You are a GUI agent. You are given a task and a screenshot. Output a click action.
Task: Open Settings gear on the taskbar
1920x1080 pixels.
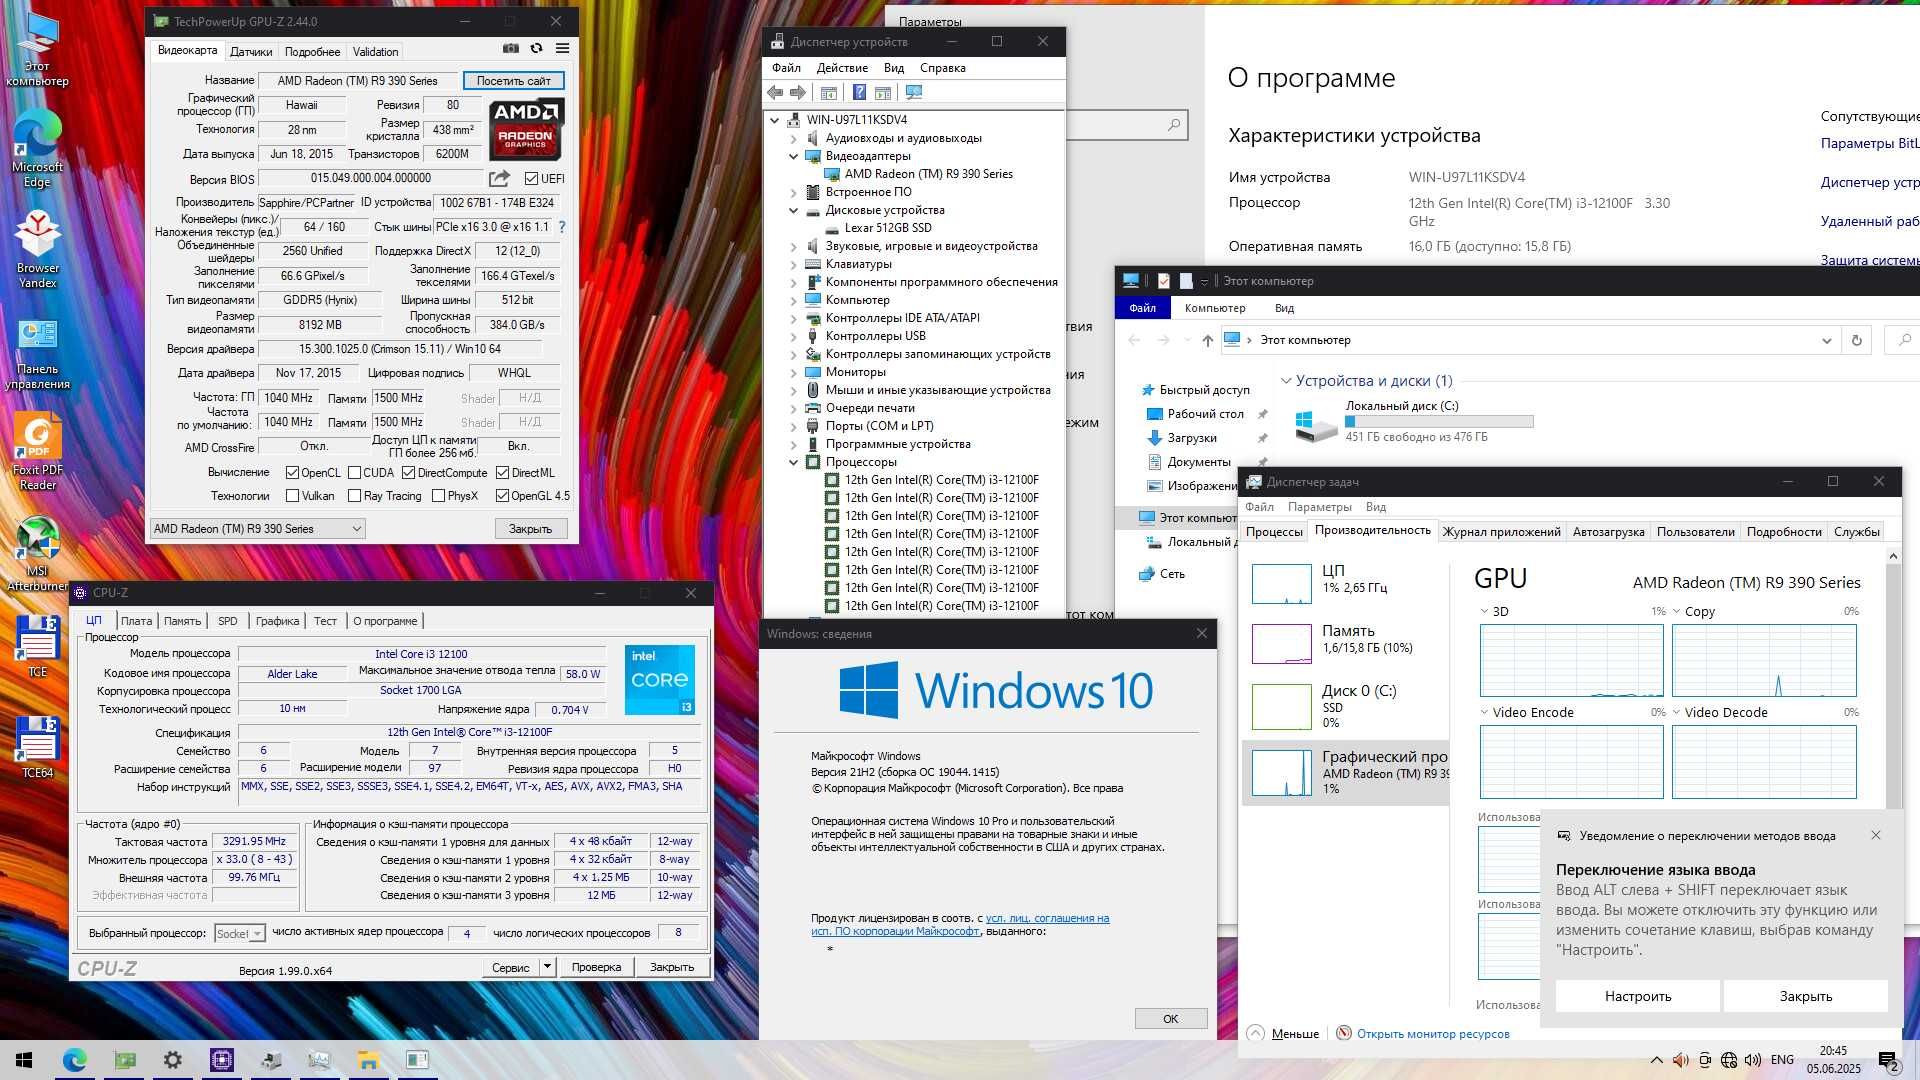point(172,1060)
